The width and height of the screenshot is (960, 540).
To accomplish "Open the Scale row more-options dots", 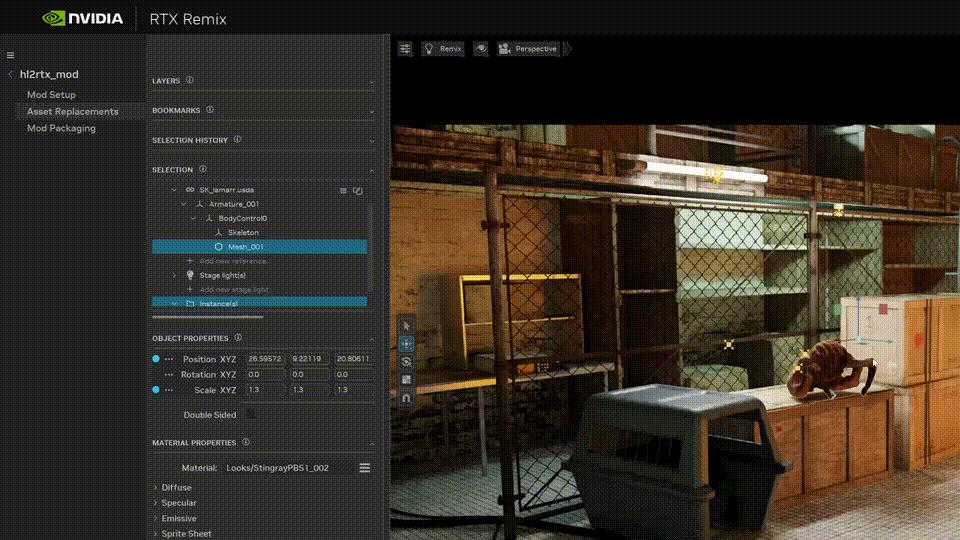I will coord(169,390).
